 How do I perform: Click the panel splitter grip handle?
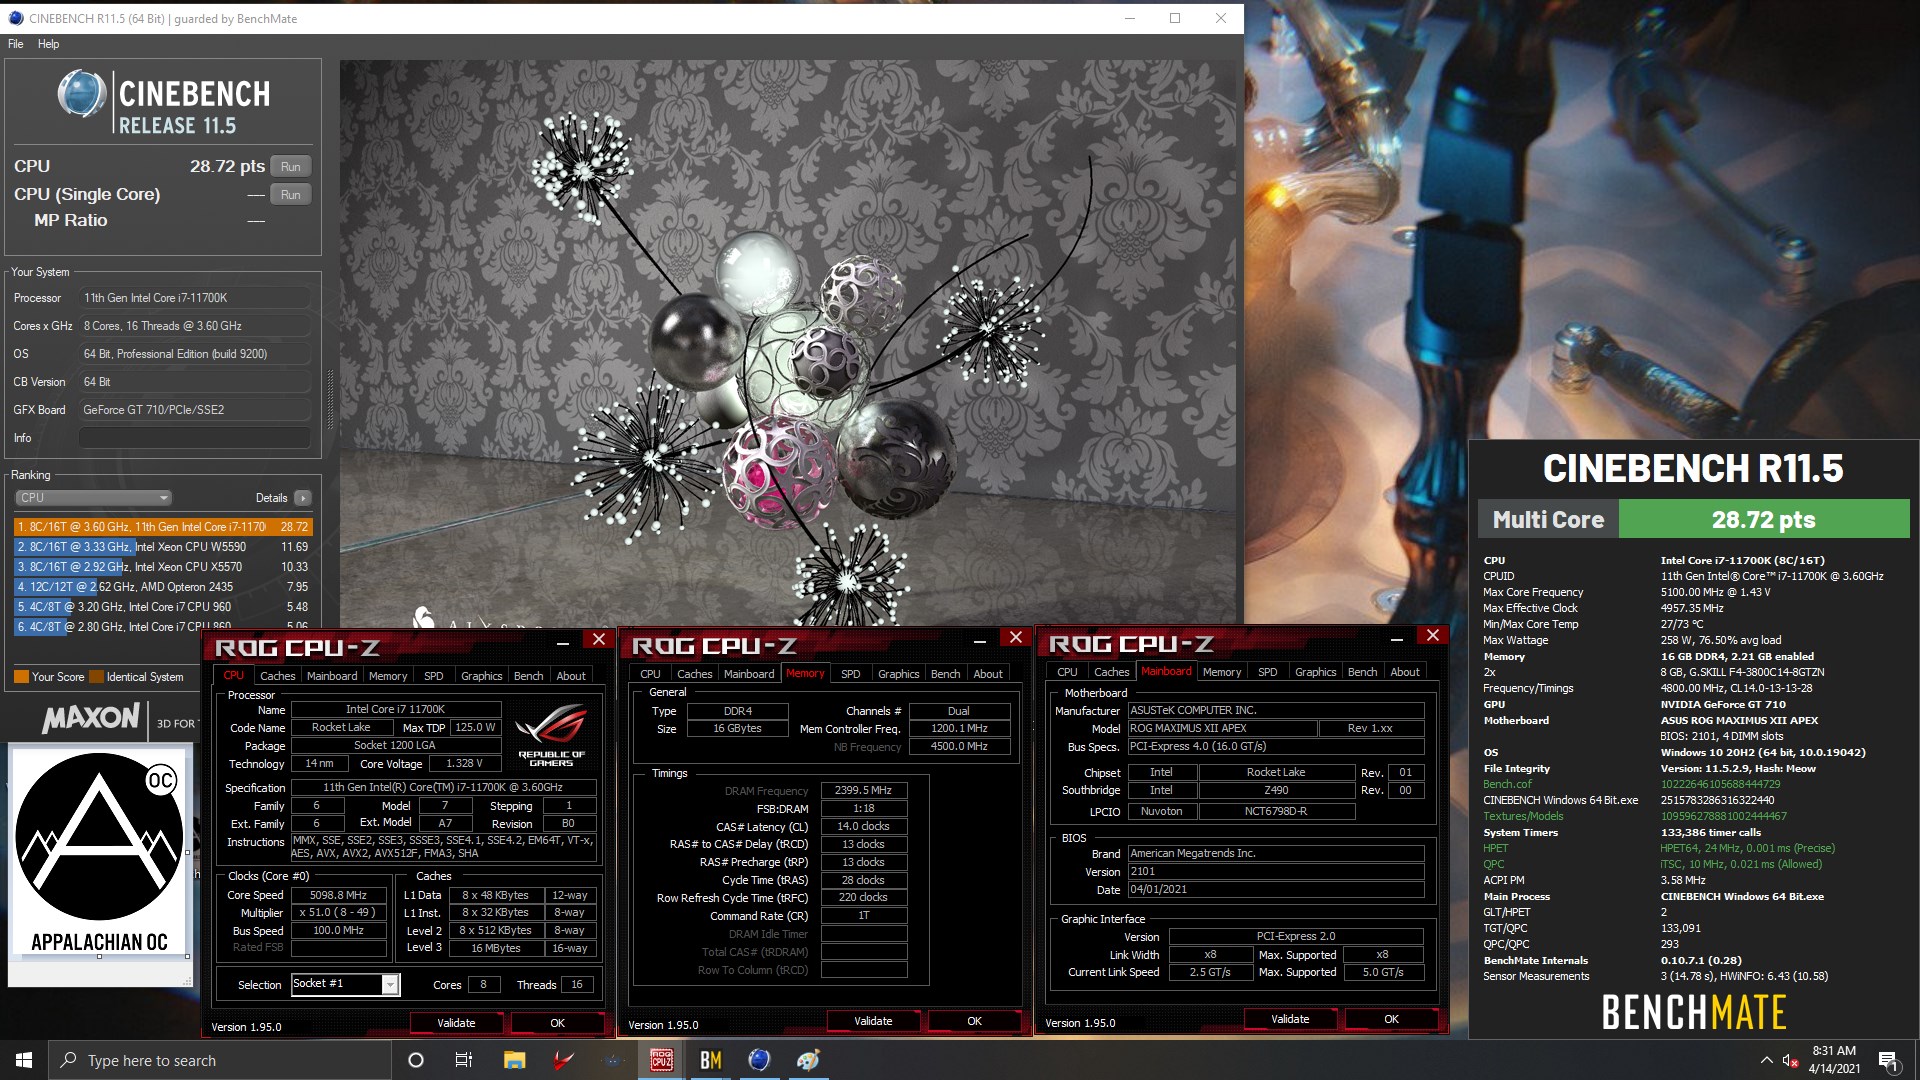click(330, 400)
